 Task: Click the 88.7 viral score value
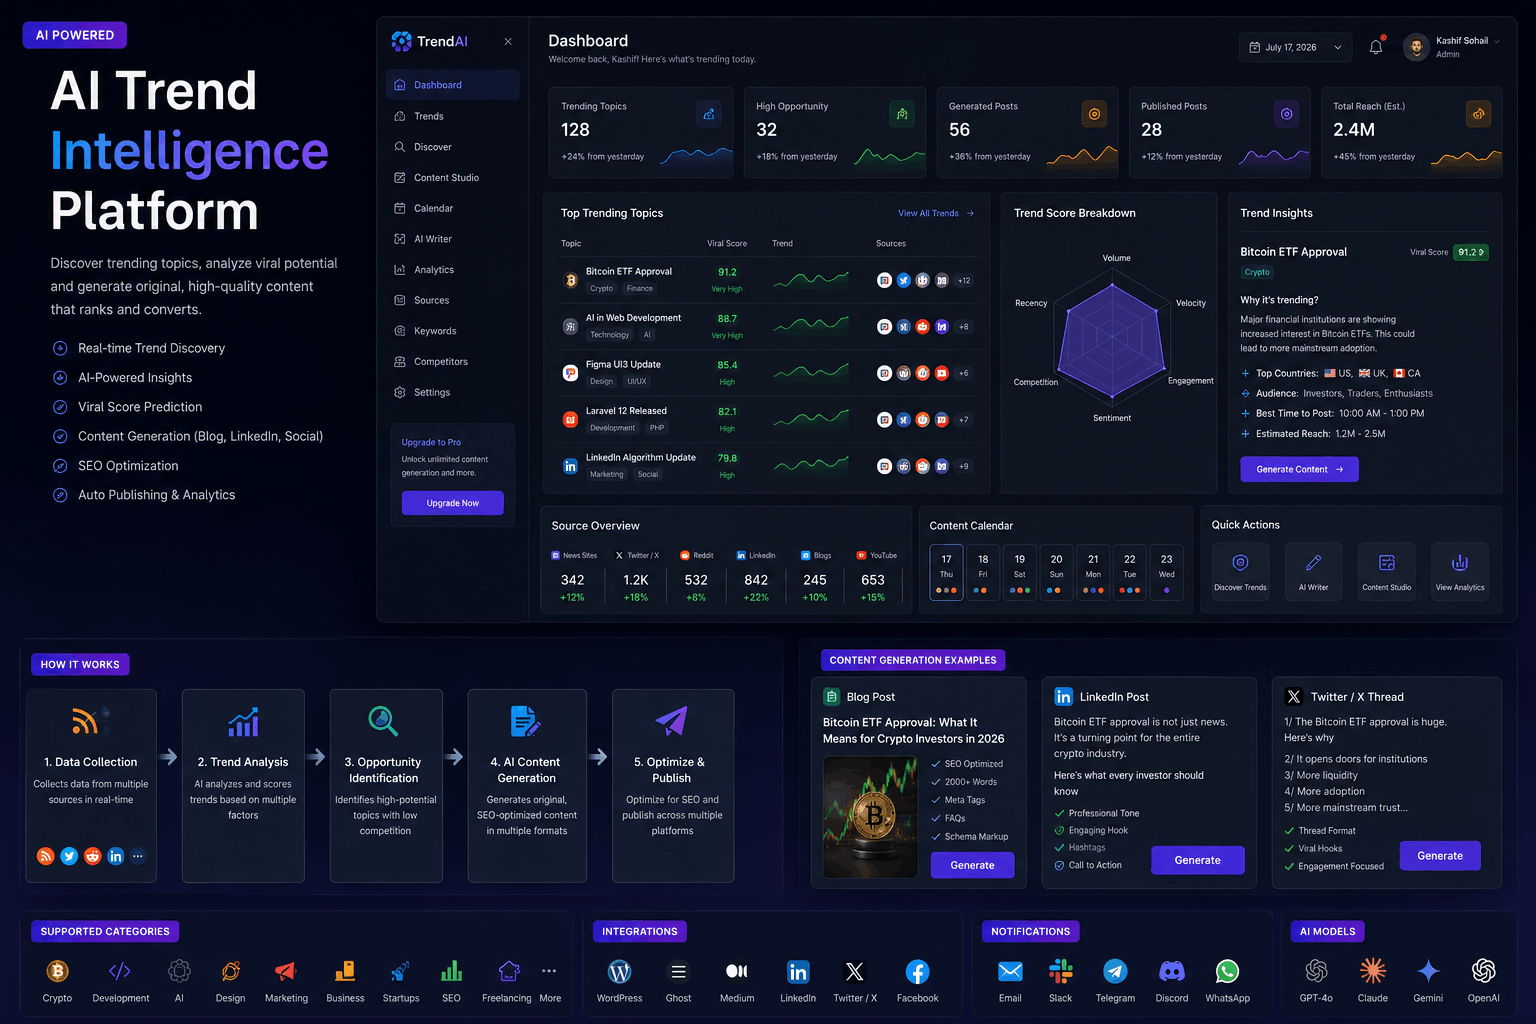tap(727, 319)
